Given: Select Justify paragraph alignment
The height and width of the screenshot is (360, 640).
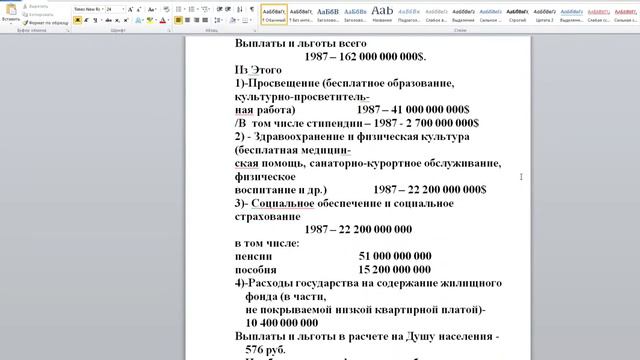Looking at the screenshot, I should (x=205, y=20).
